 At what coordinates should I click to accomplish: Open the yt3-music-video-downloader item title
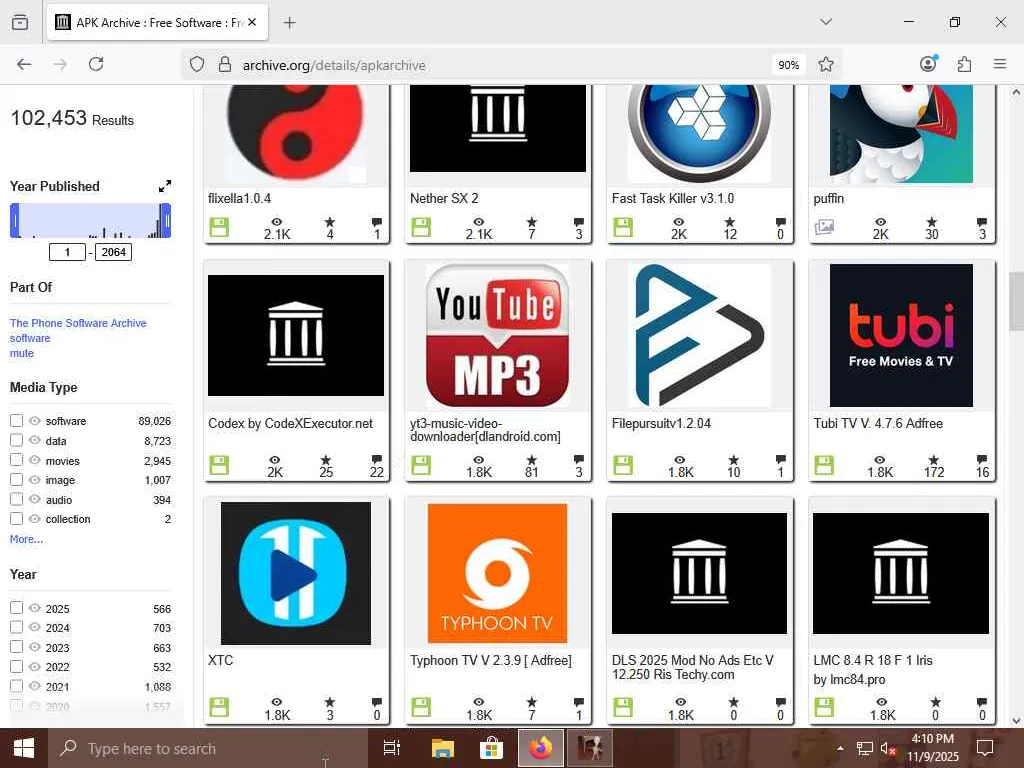pyautogui.click(x=485, y=430)
